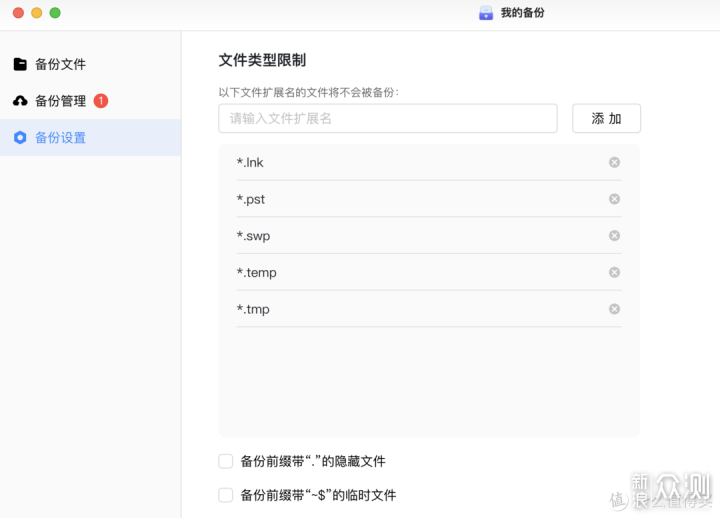Click the 添加 button
Screen dimensions: 720x518
(606, 118)
